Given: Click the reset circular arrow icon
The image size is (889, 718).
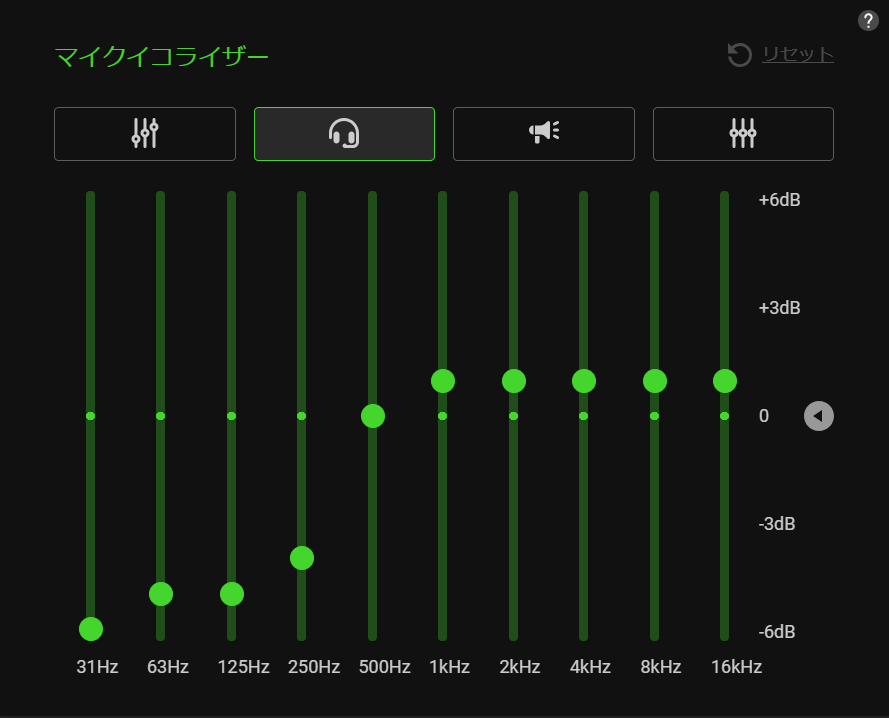Looking at the screenshot, I should coord(739,55).
